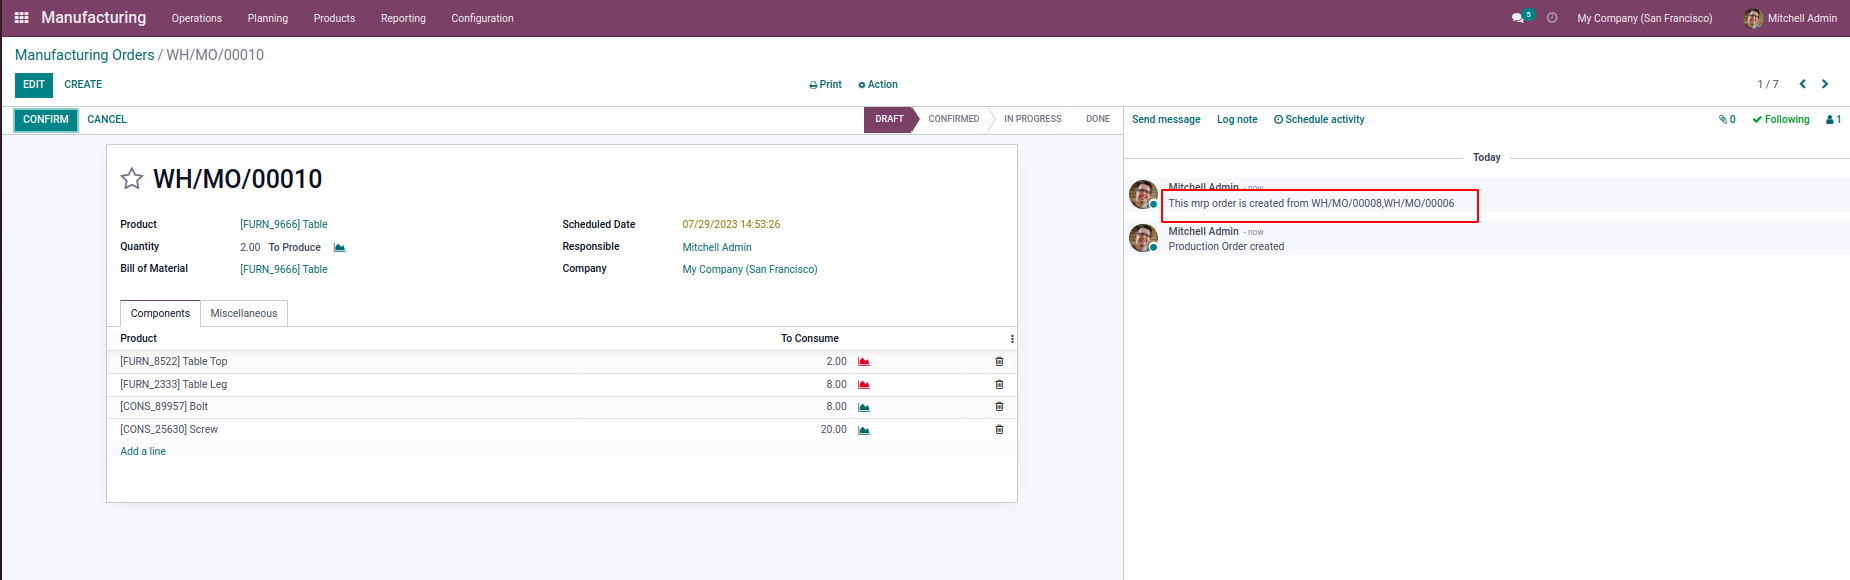Switch to the Miscellaneous tab
Image resolution: width=1850 pixels, height=580 pixels.
244,313
